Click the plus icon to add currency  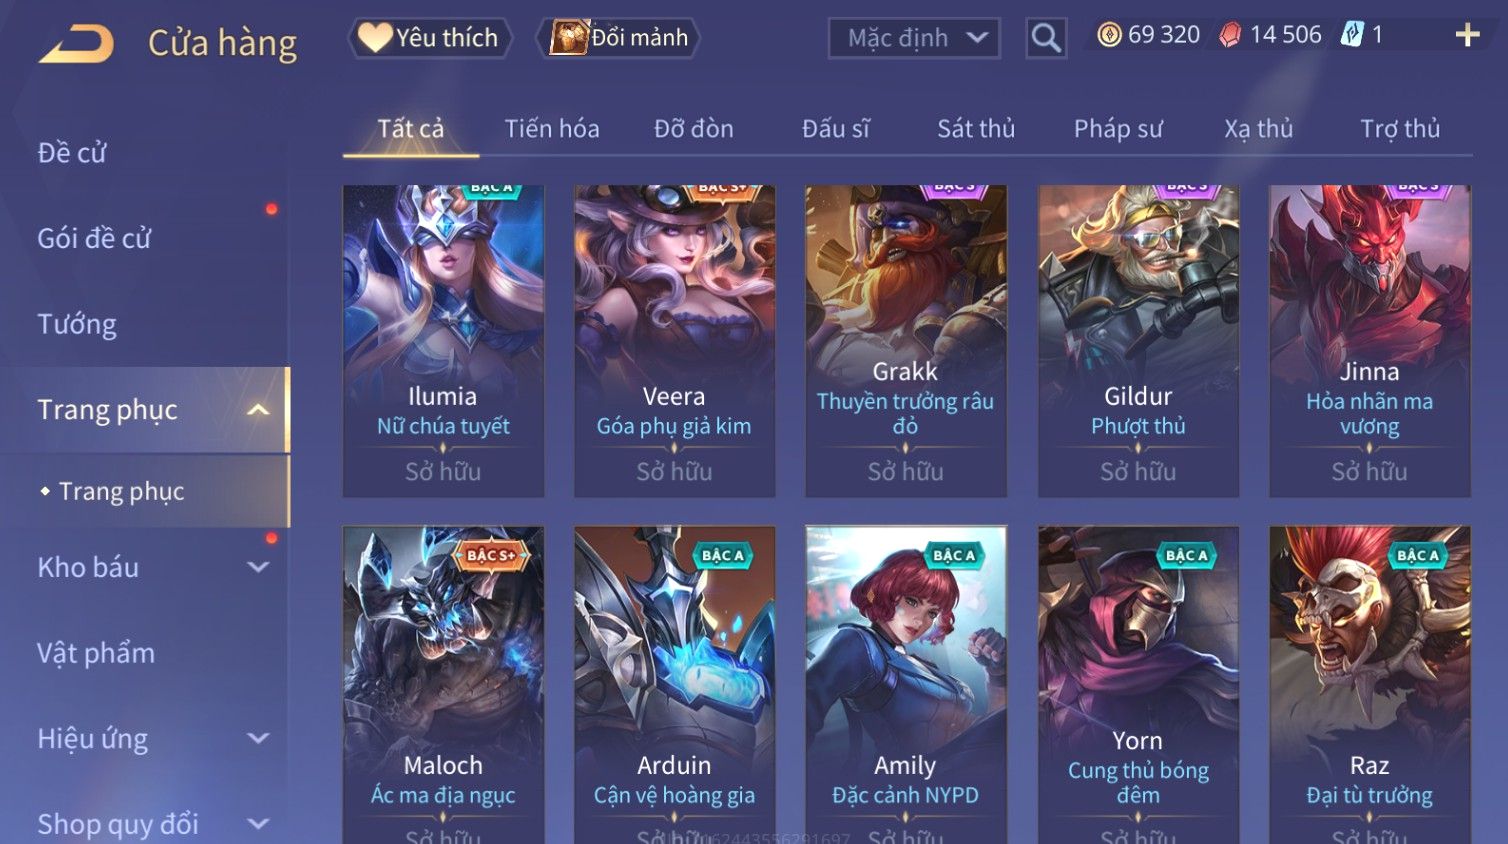click(1467, 35)
